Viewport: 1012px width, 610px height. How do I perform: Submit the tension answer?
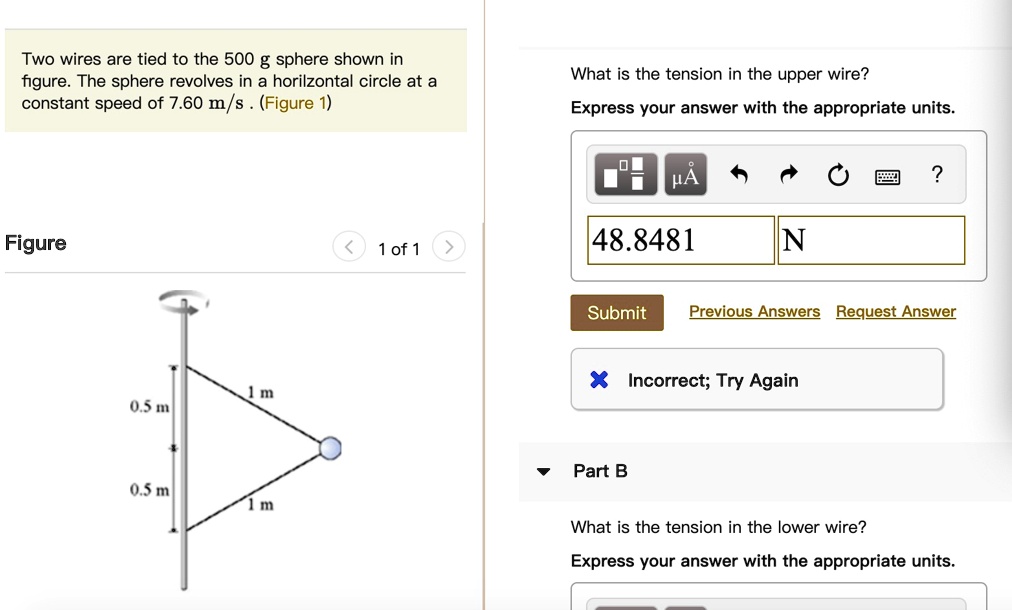pyautogui.click(x=616, y=312)
